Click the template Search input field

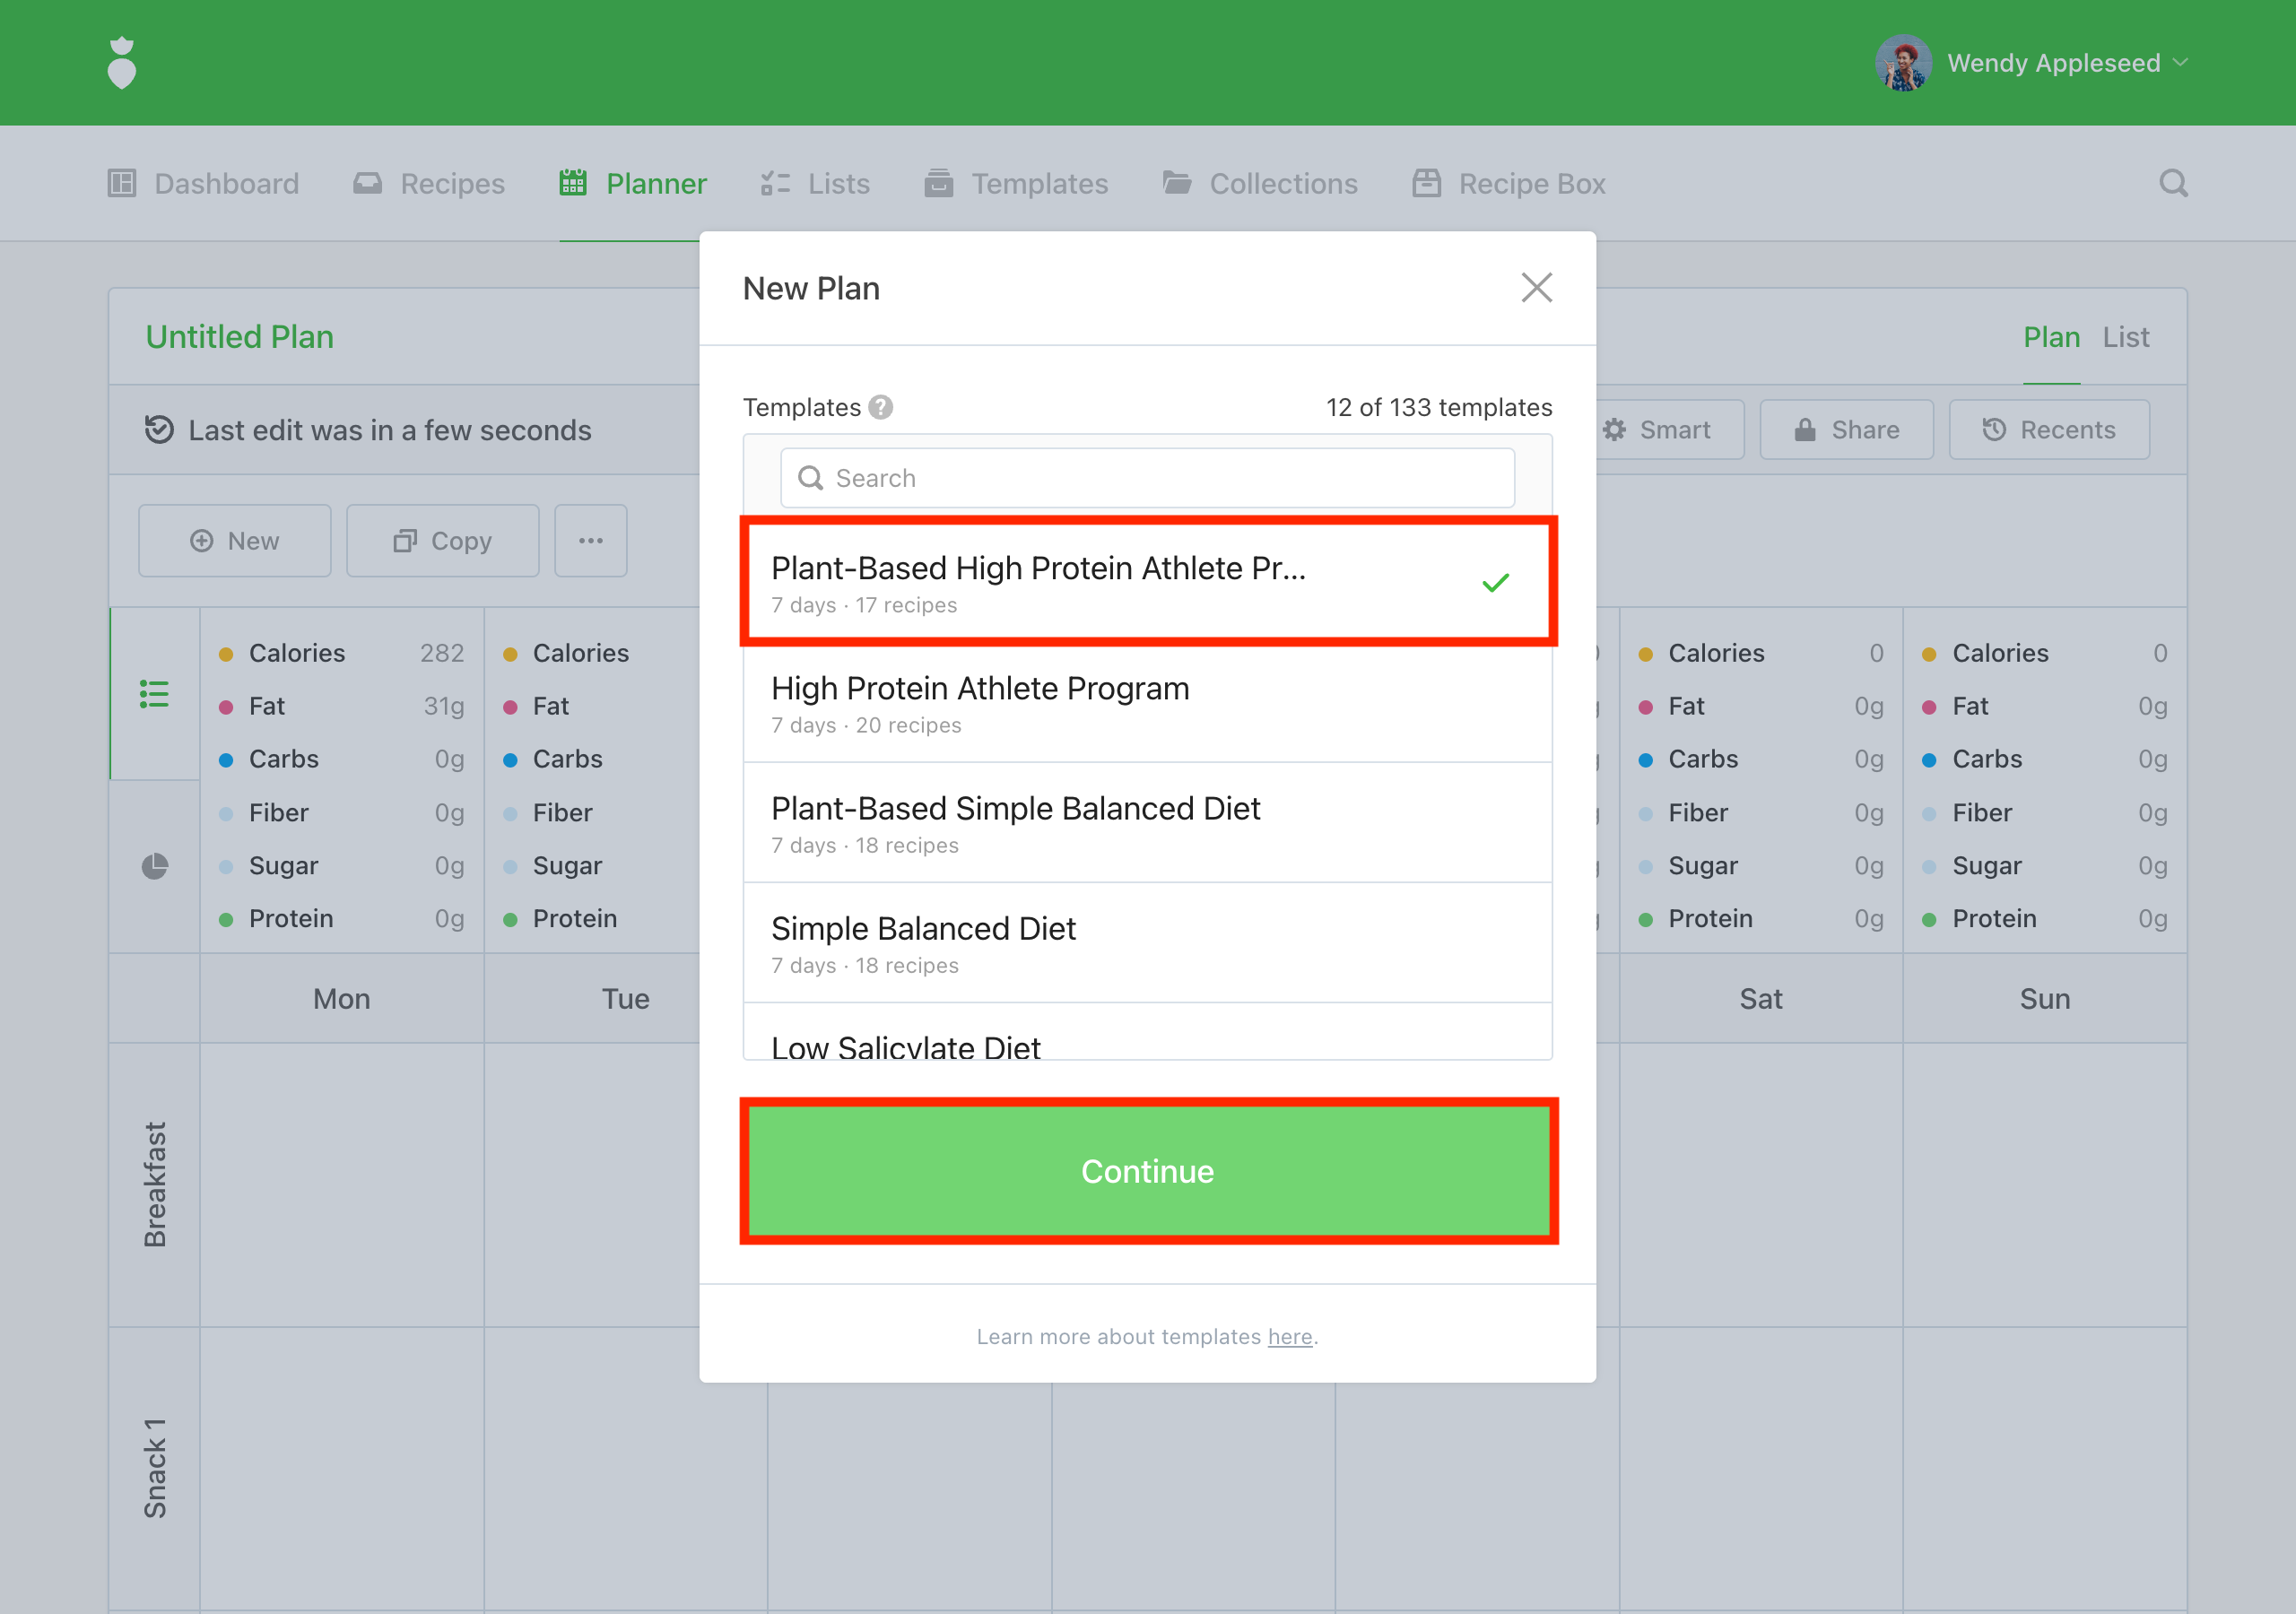pyautogui.click(x=1147, y=478)
